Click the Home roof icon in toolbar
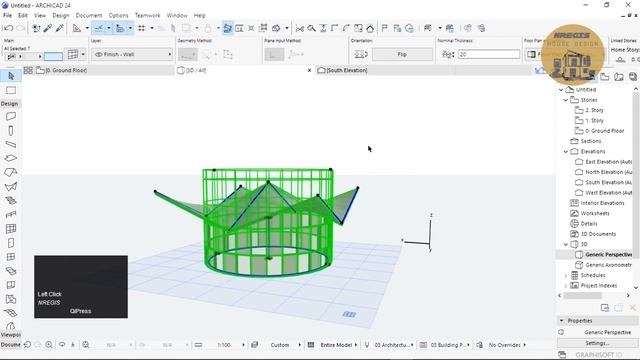640x360 pixels. click(x=370, y=28)
